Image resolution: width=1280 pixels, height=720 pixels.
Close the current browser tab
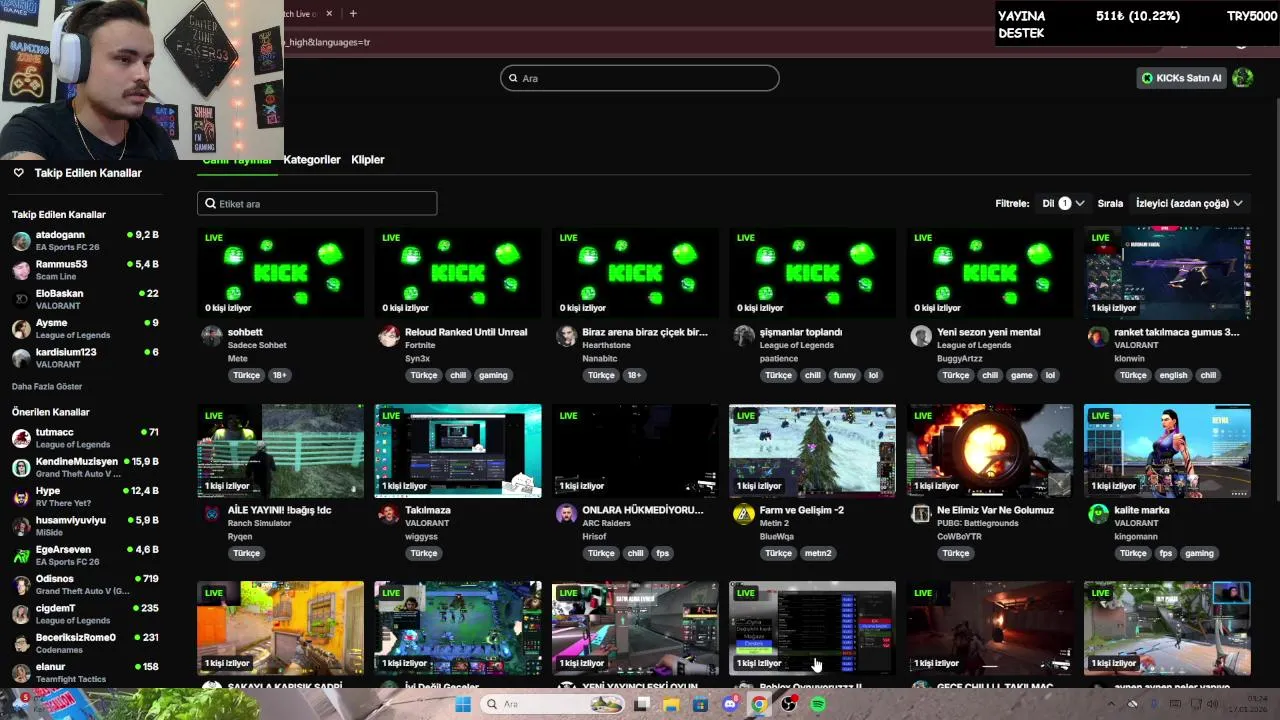tap(329, 13)
